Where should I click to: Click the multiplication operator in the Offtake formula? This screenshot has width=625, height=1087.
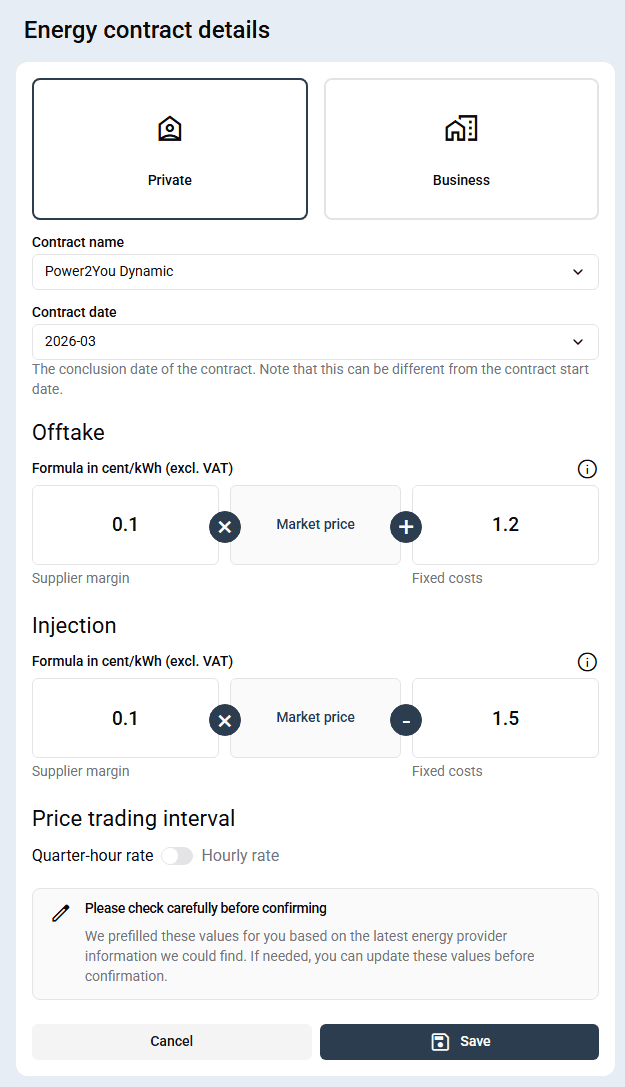pos(225,527)
